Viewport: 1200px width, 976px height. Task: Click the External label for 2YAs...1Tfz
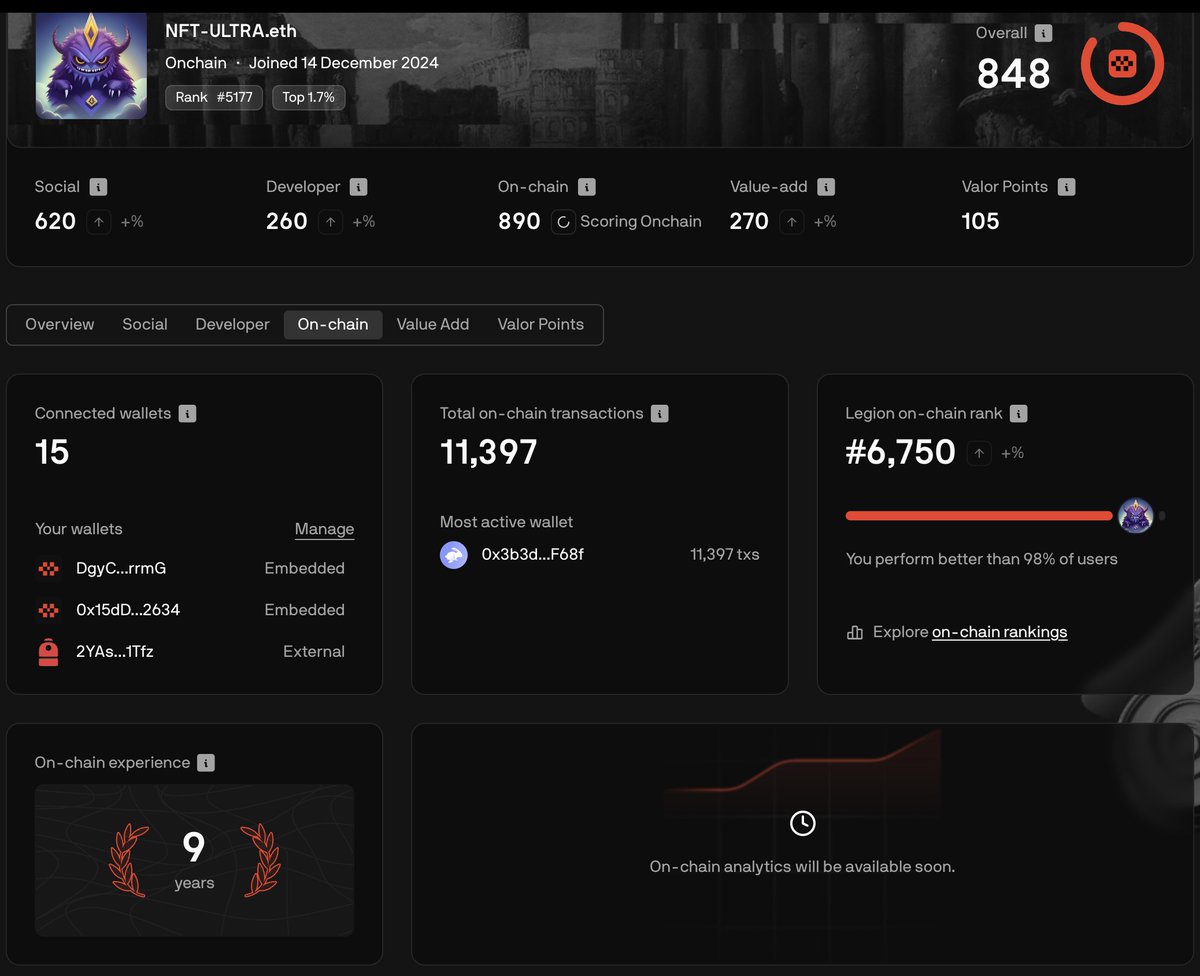coord(314,652)
